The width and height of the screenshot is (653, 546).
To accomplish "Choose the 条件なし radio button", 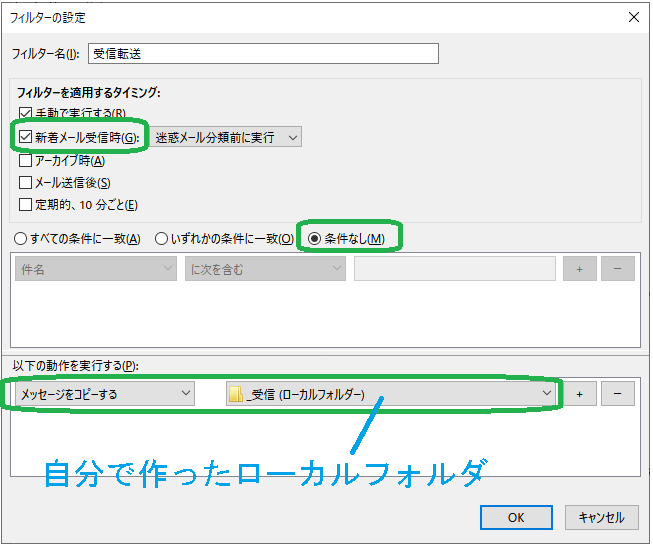I will pos(315,239).
